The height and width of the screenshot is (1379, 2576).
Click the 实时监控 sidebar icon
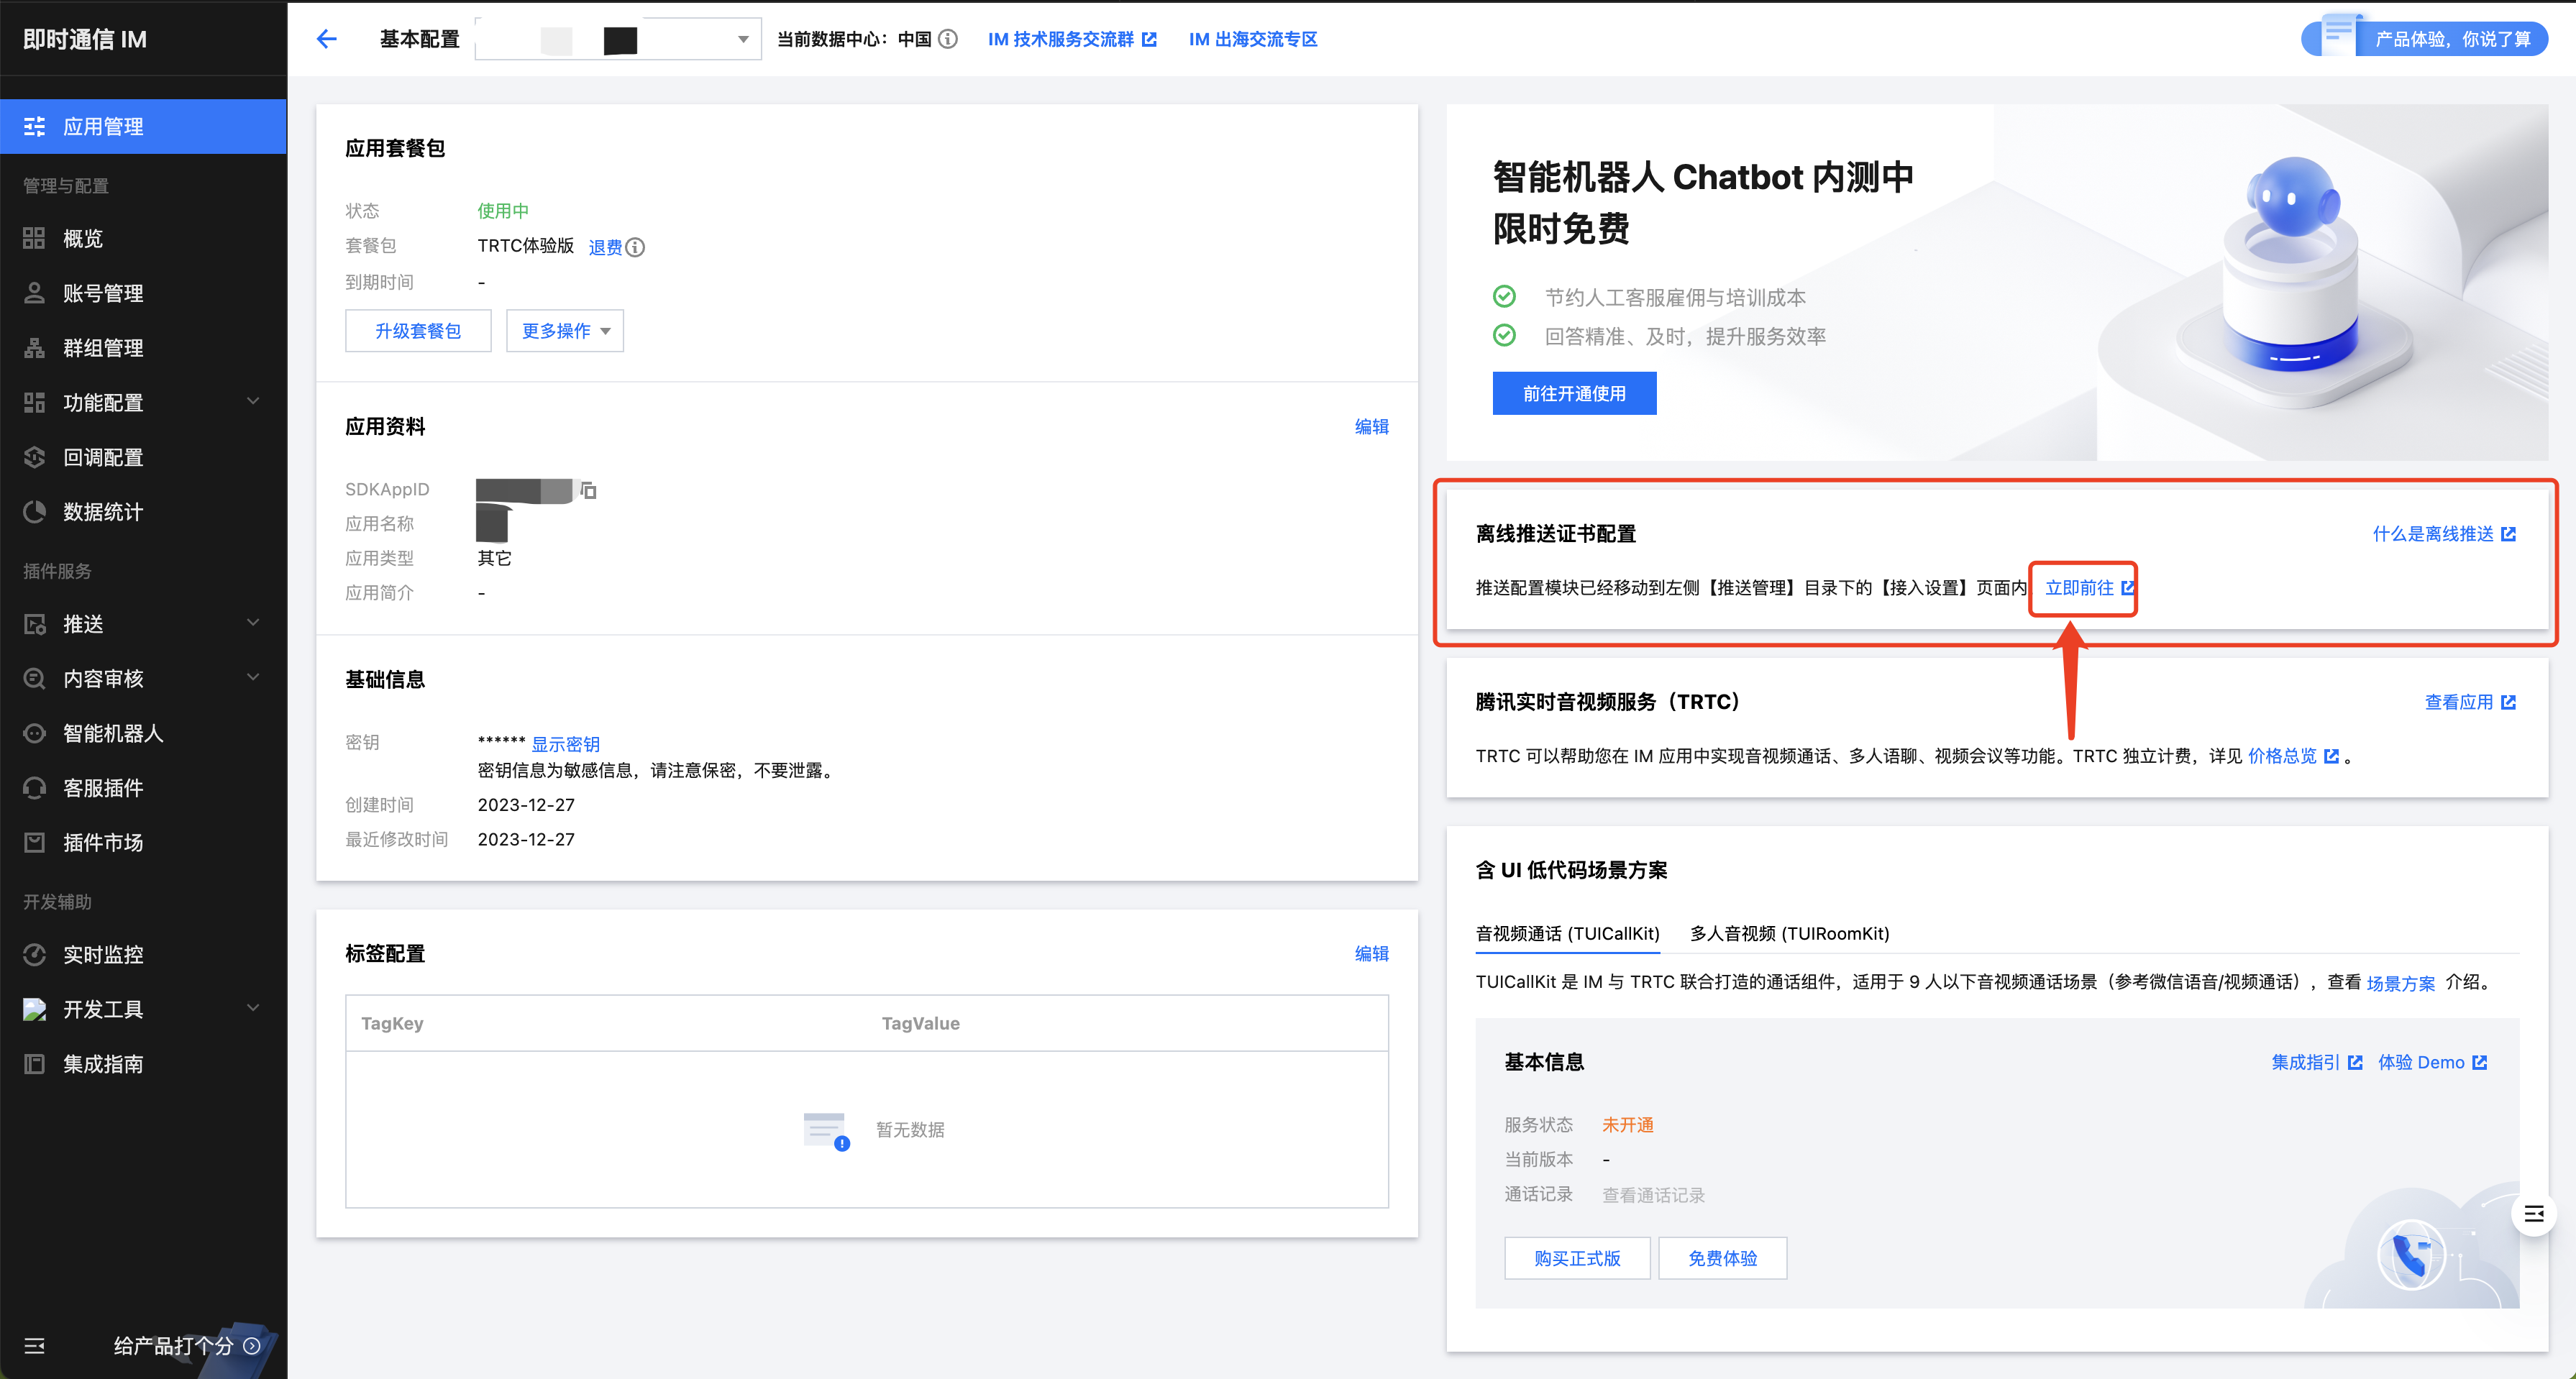(34, 954)
